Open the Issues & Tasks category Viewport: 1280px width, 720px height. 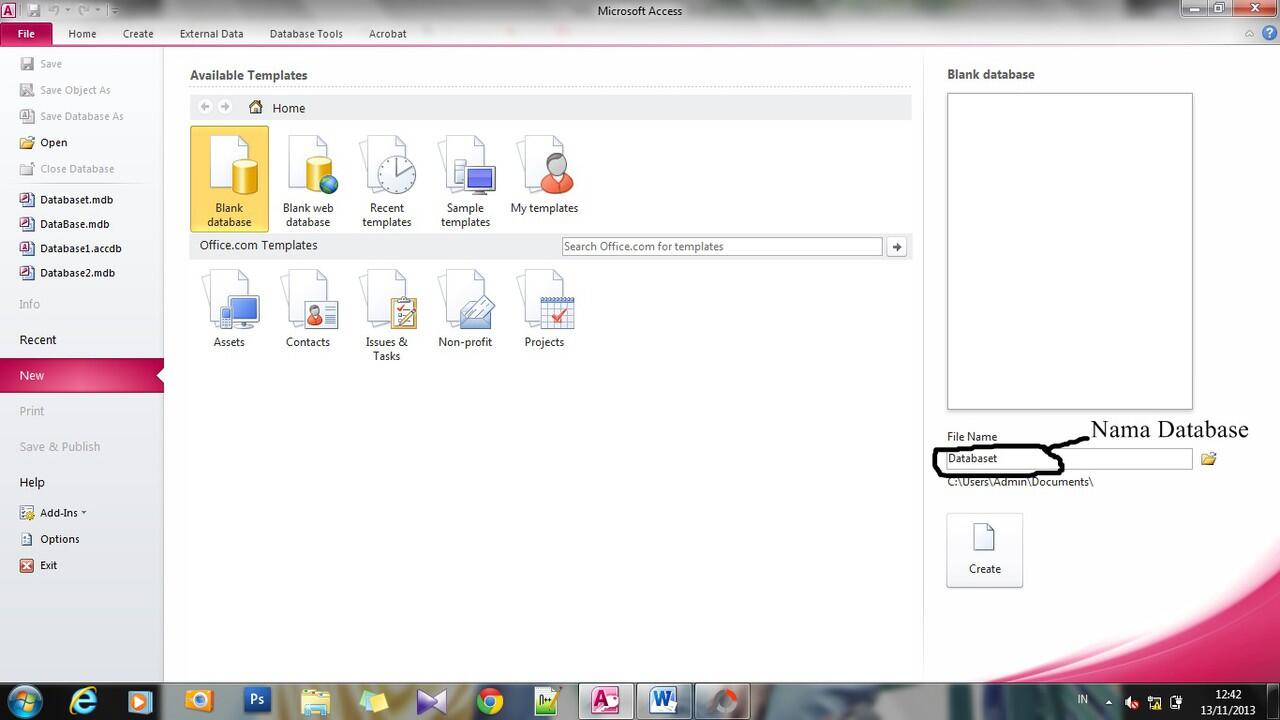(x=387, y=315)
